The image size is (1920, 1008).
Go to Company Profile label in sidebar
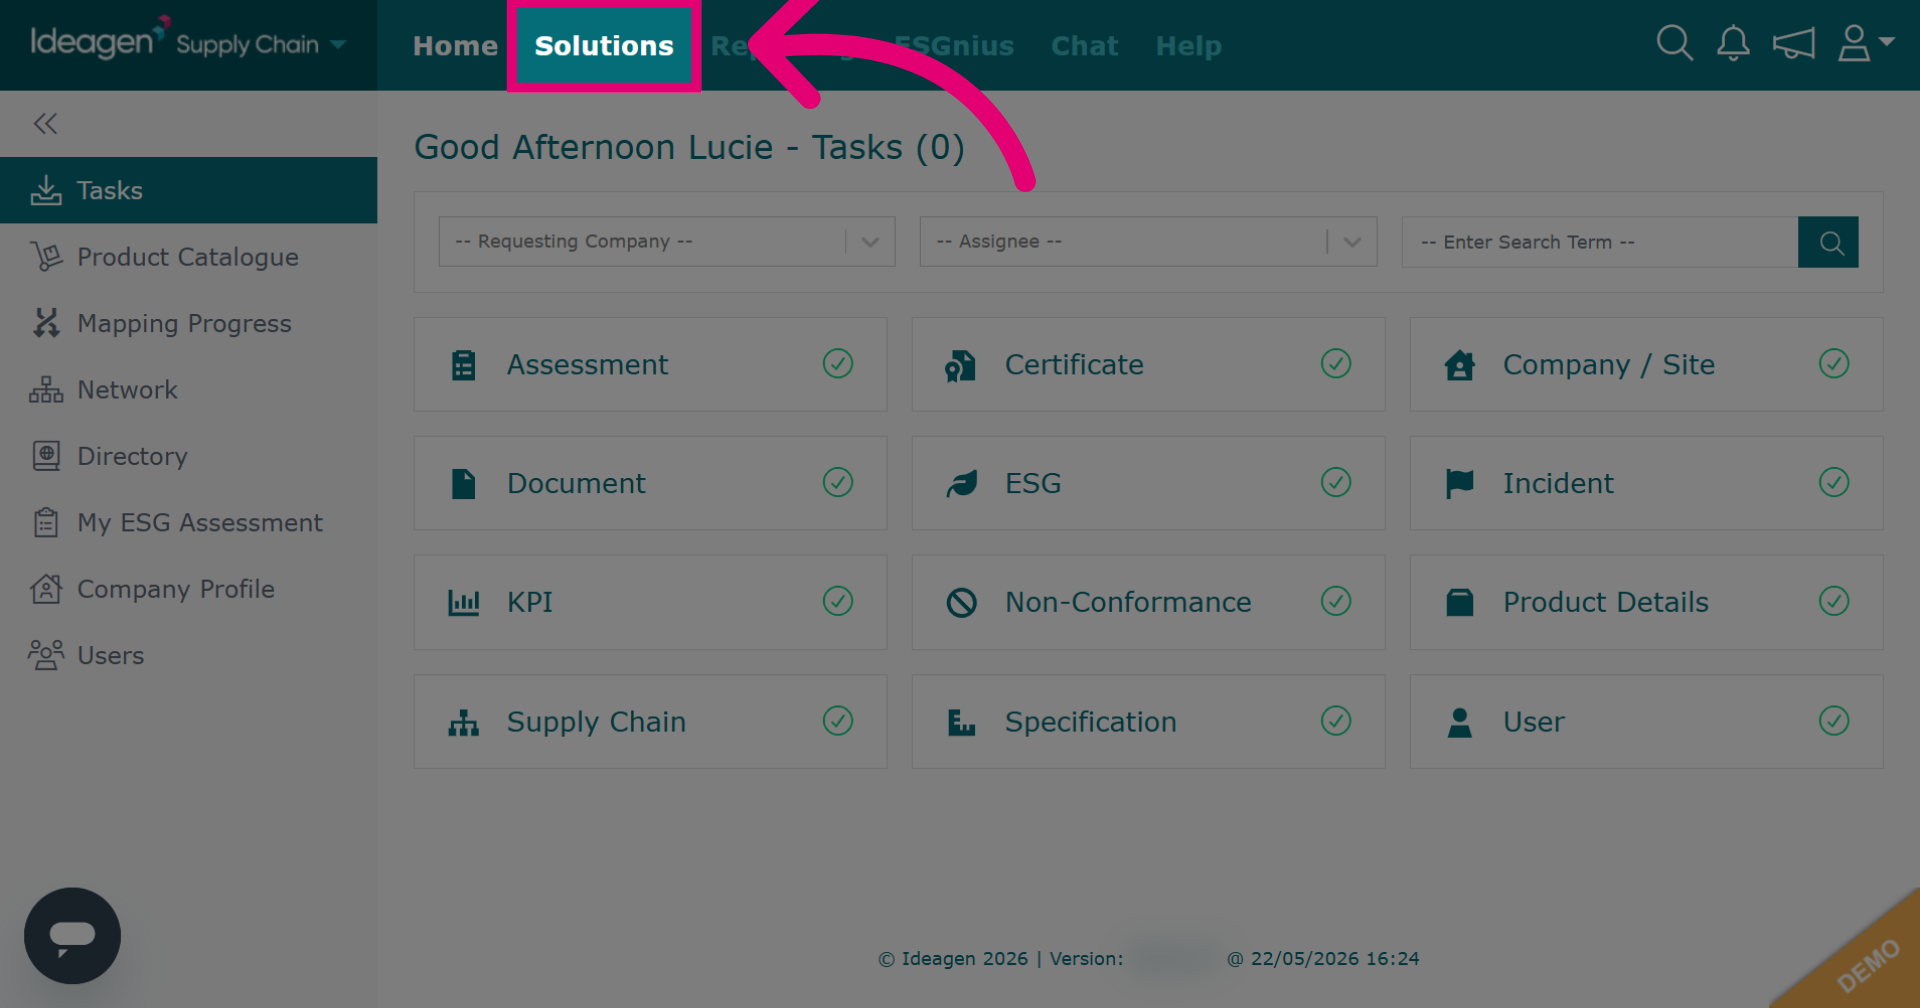pos(176,590)
